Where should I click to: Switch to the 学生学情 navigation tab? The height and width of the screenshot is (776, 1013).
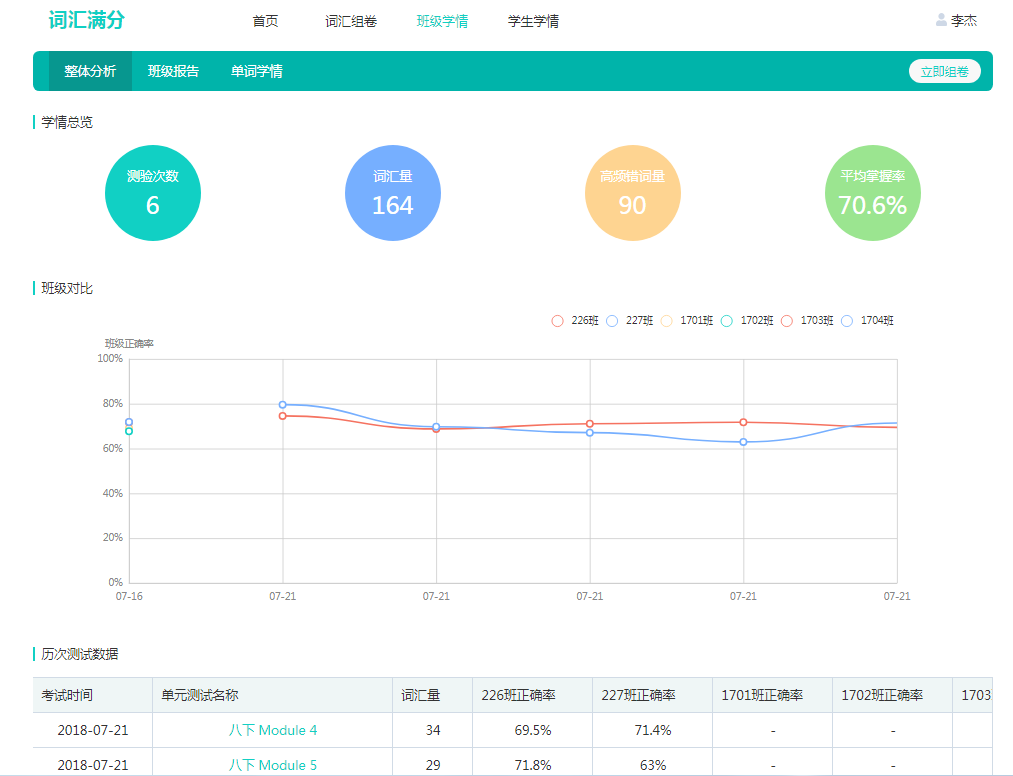534,21
